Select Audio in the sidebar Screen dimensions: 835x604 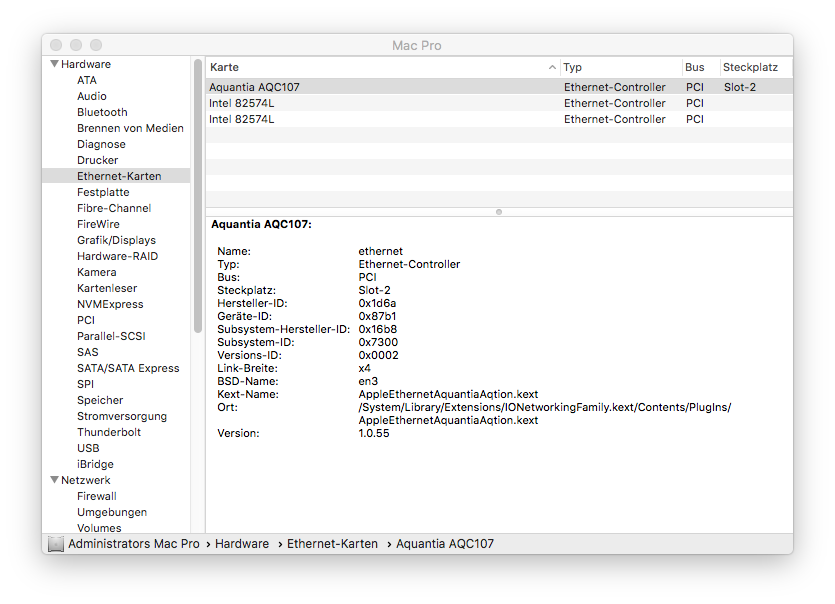pos(92,96)
